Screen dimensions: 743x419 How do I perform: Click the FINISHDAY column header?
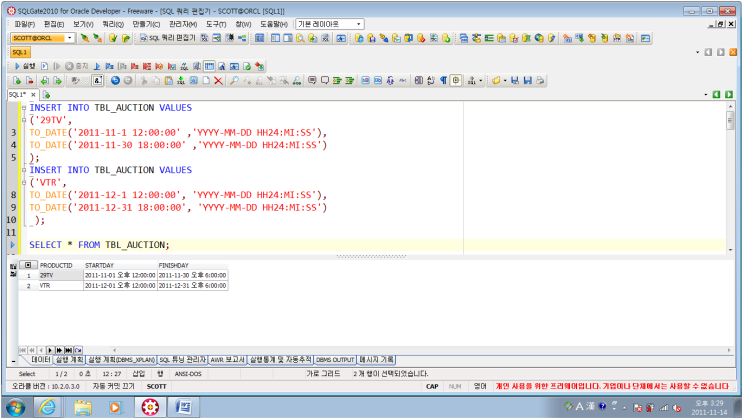click(192, 265)
